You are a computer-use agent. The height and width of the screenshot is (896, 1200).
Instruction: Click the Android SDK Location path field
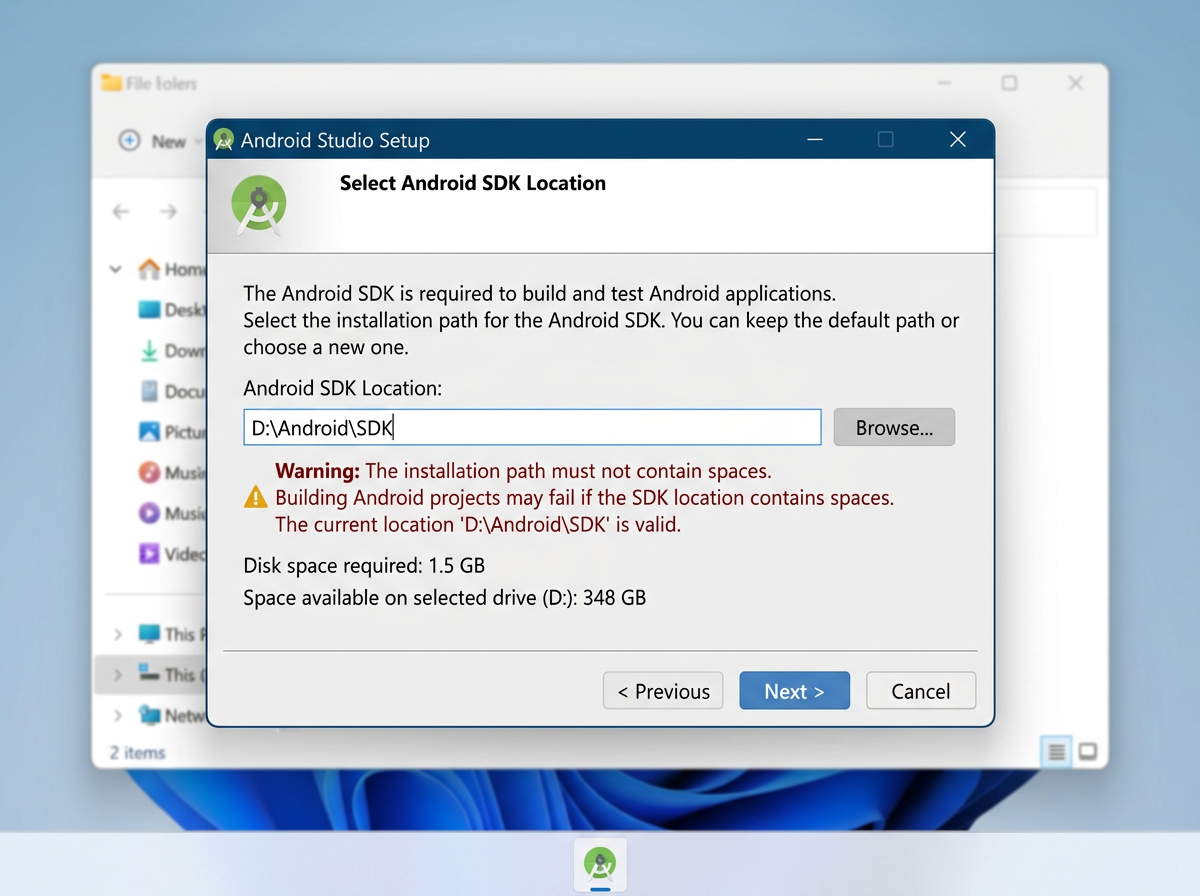532,427
